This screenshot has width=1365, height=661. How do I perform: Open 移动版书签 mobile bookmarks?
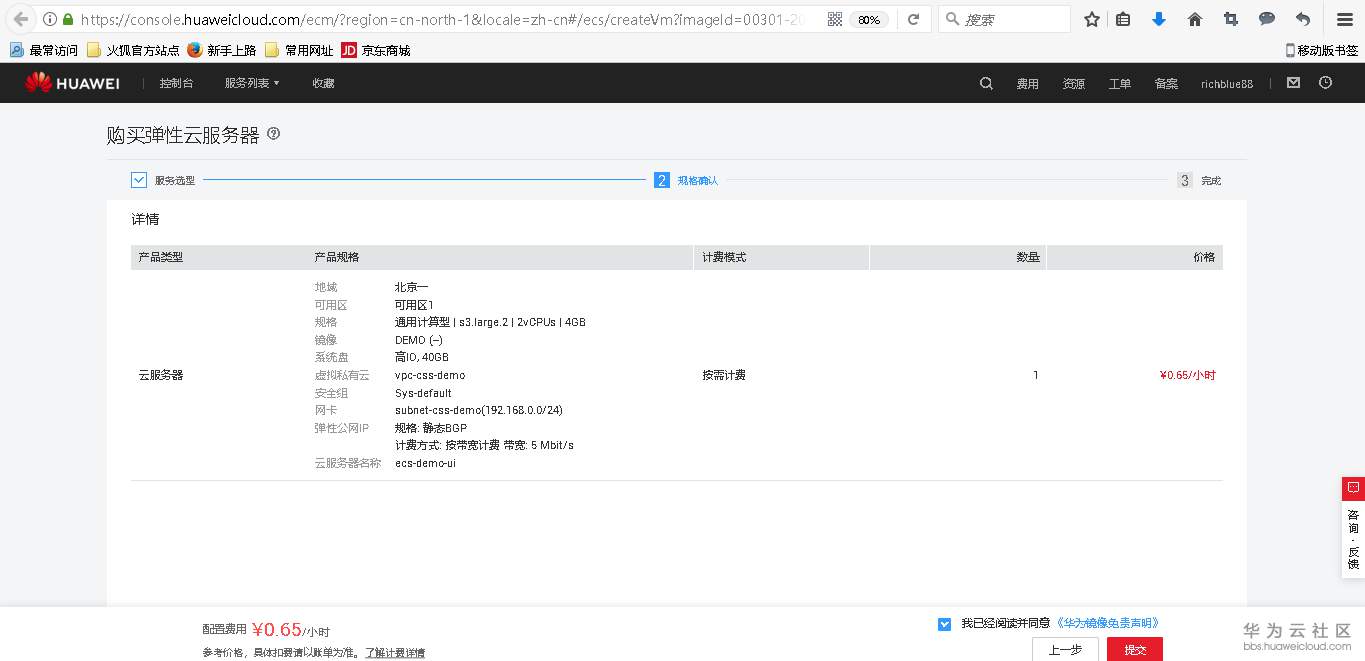coord(1321,50)
